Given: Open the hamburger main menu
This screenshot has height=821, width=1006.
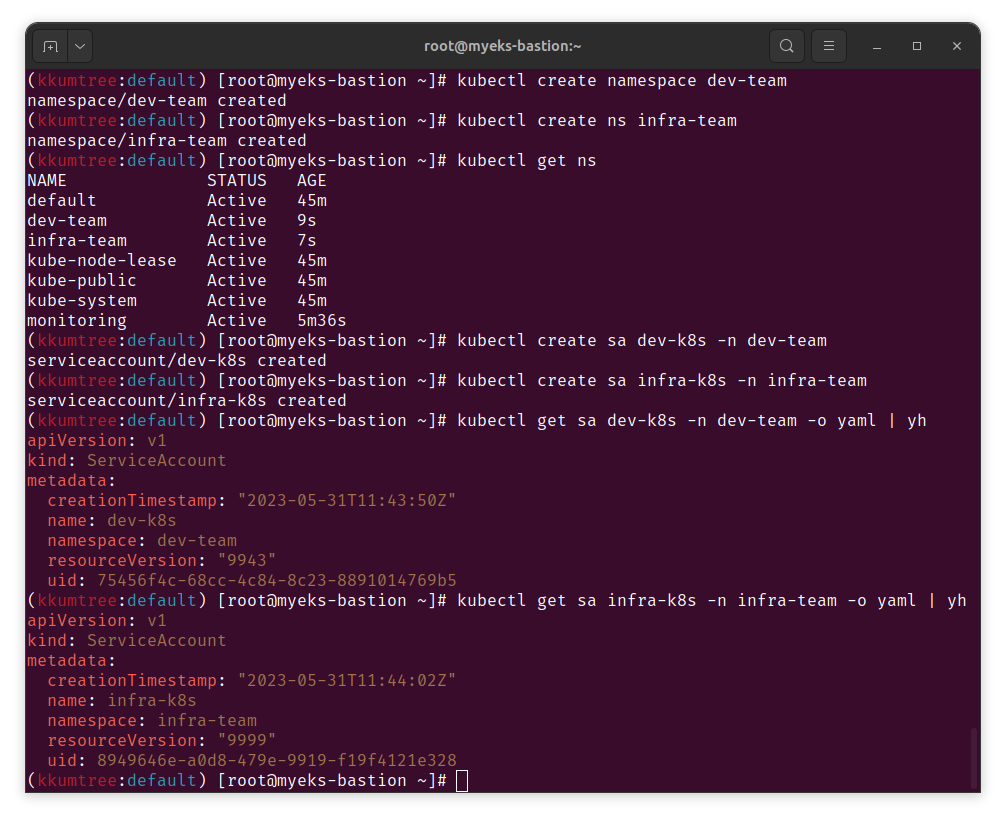Looking at the screenshot, I should pyautogui.click(x=829, y=46).
